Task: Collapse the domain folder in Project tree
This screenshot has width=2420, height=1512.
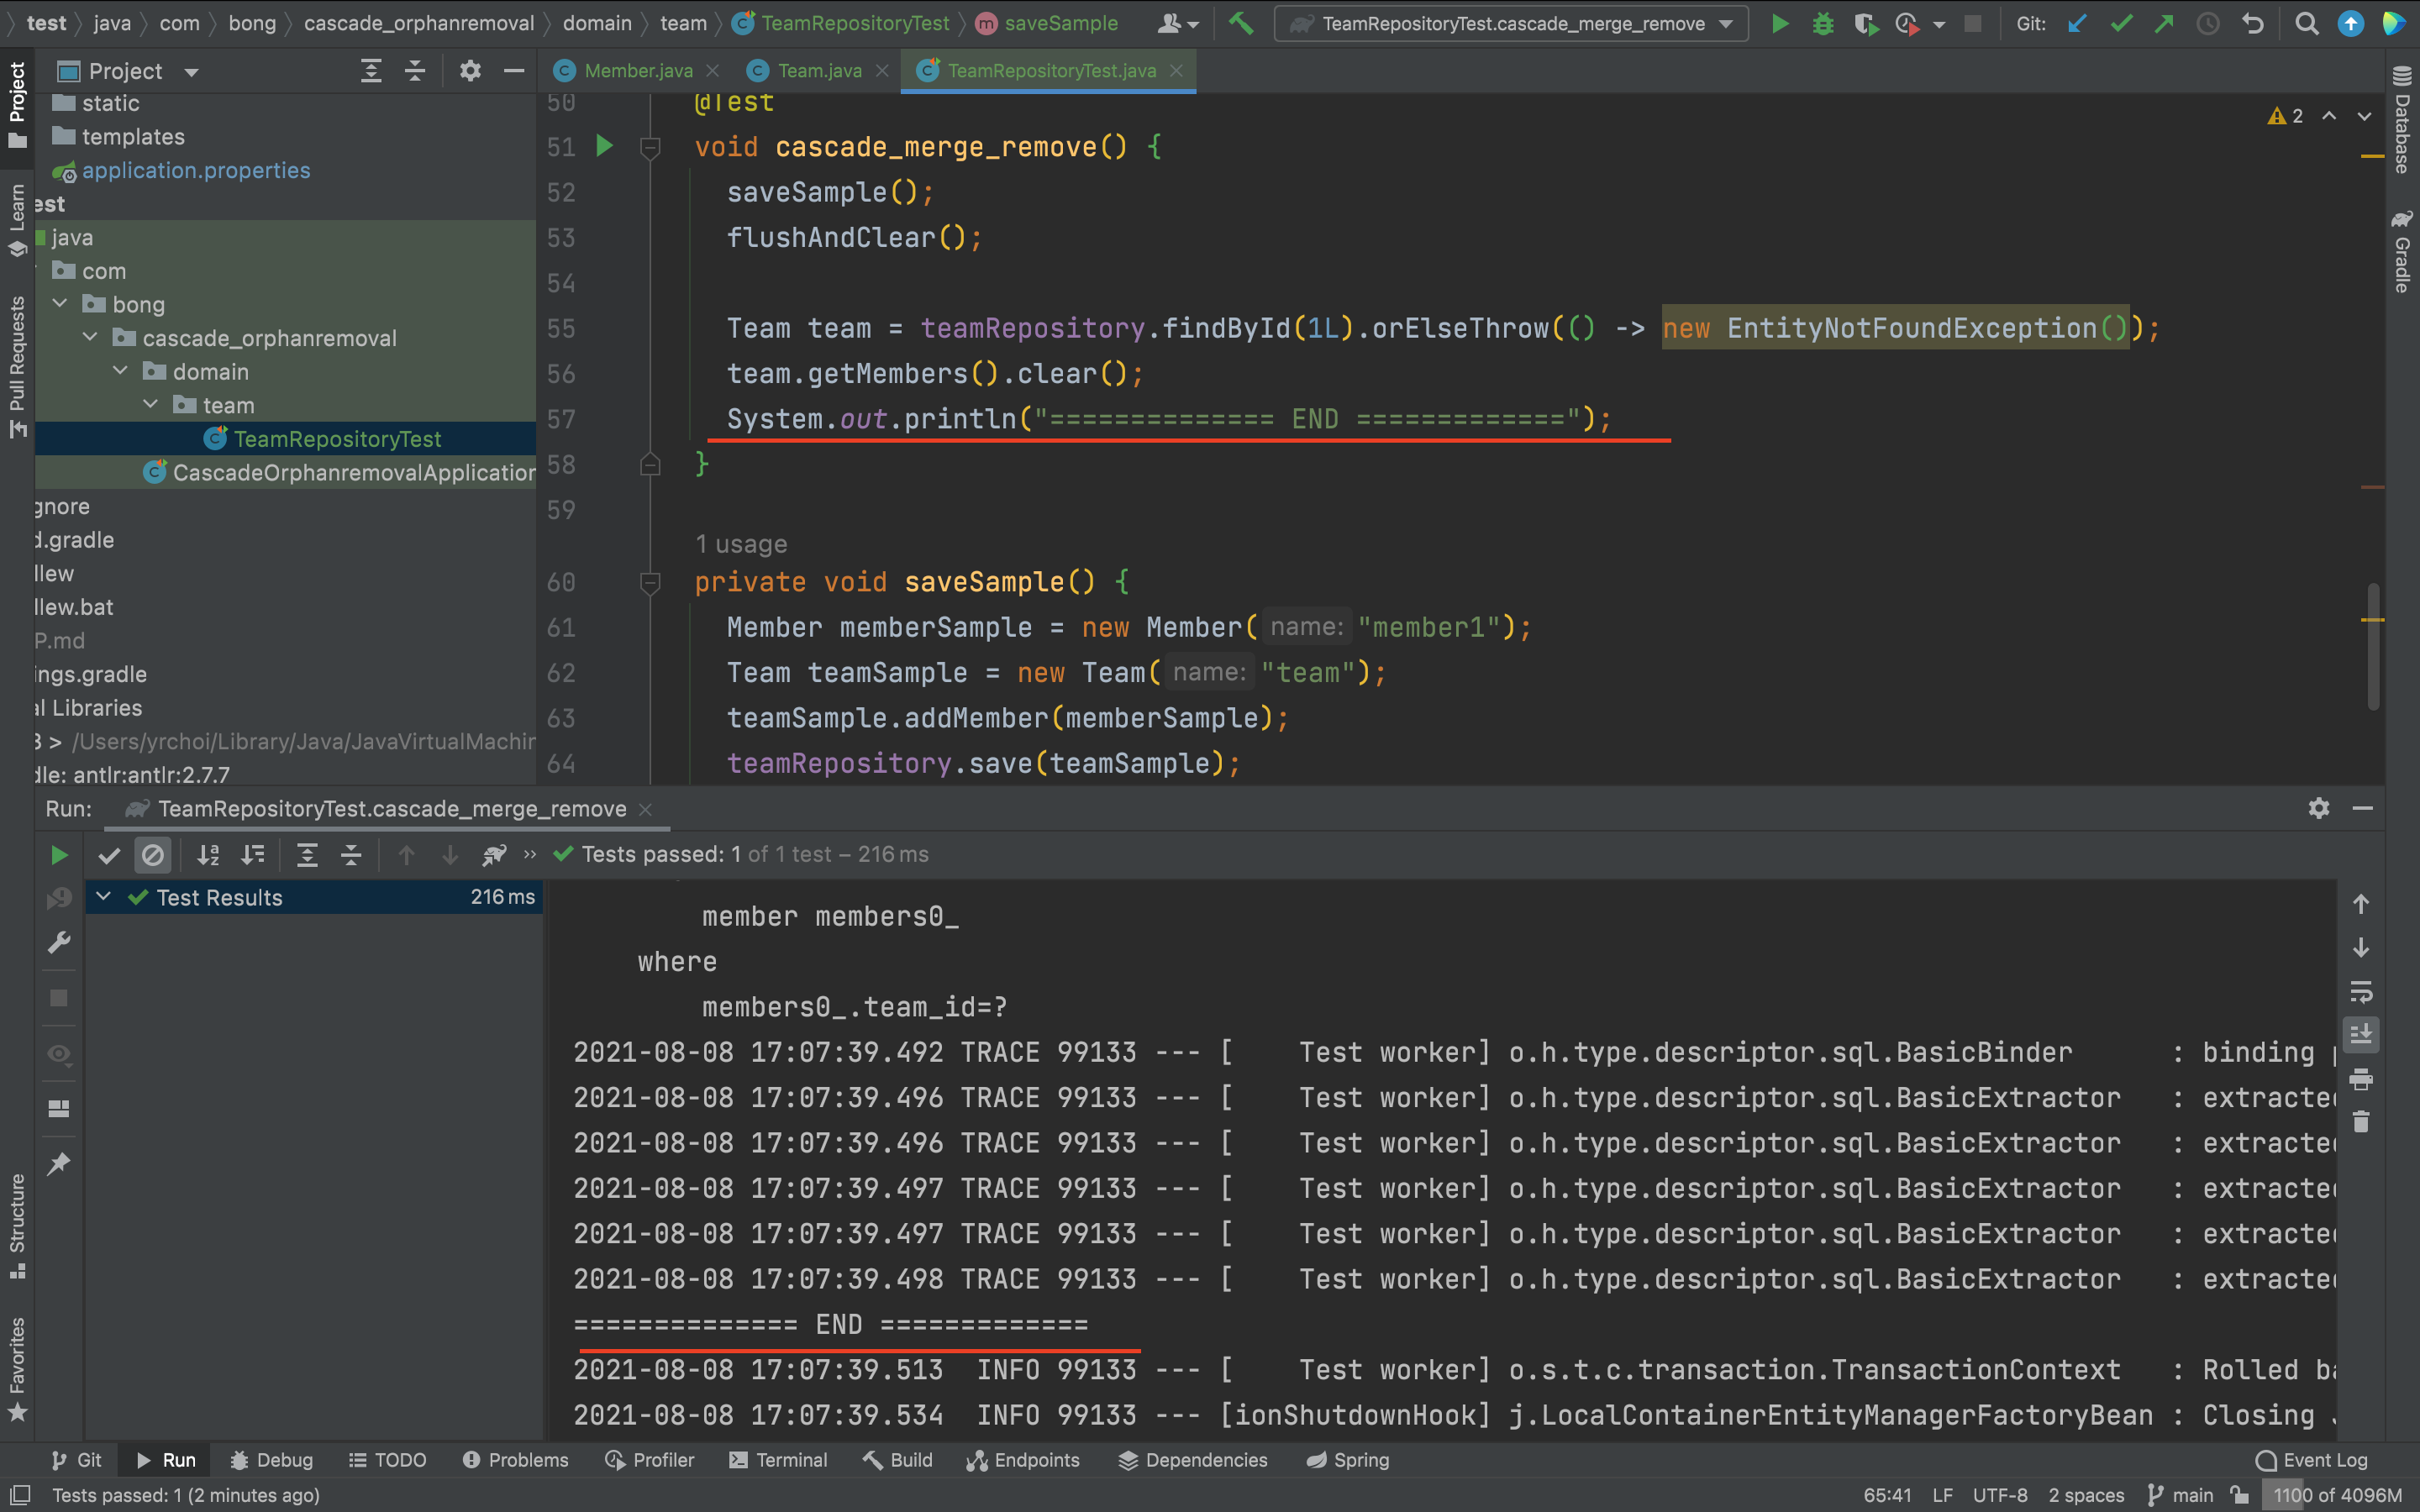Action: (120, 371)
